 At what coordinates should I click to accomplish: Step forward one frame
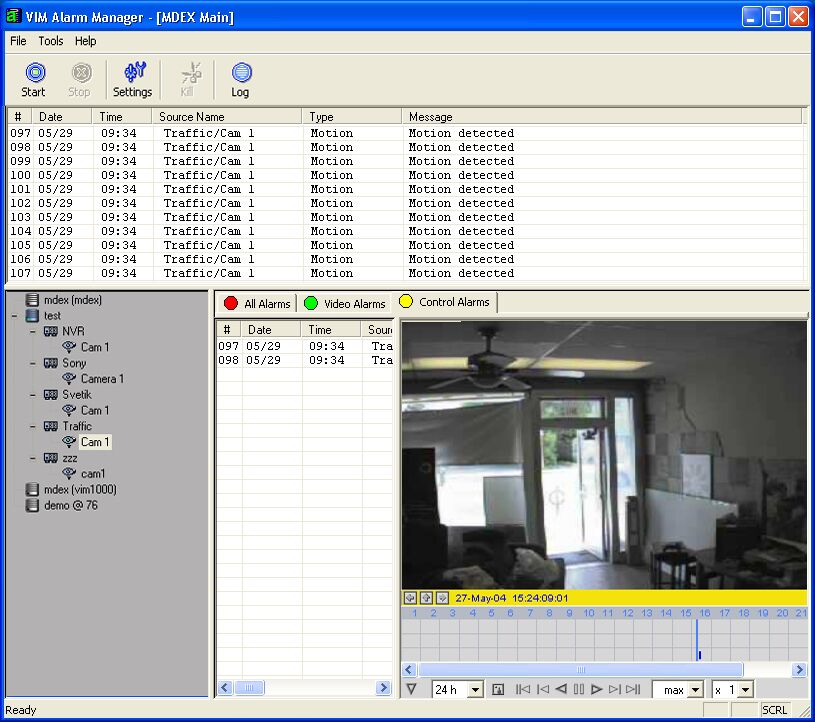click(614, 689)
